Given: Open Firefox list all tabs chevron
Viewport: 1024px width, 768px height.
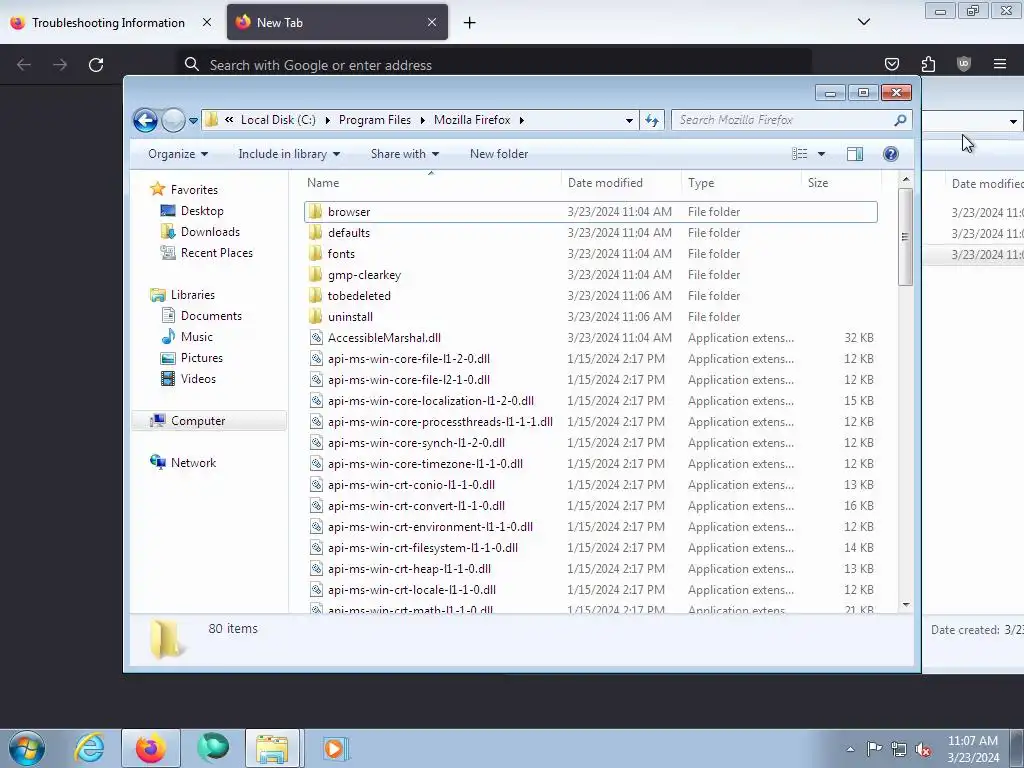Looking at the screenshot, I should point(863,22).
